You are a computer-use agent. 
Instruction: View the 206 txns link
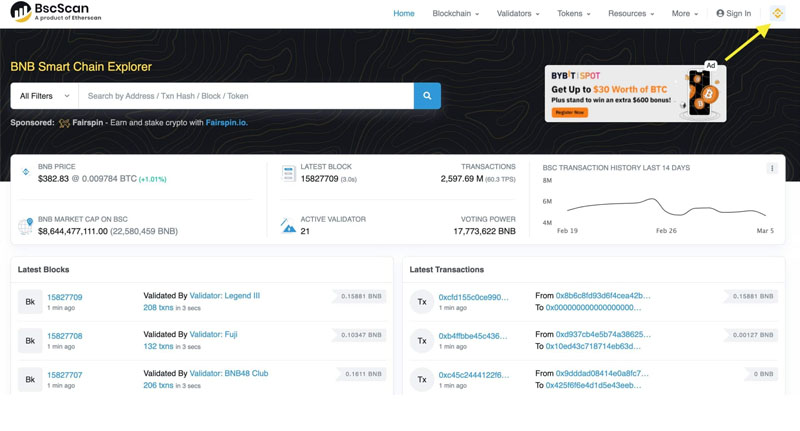tap(158, 385)
